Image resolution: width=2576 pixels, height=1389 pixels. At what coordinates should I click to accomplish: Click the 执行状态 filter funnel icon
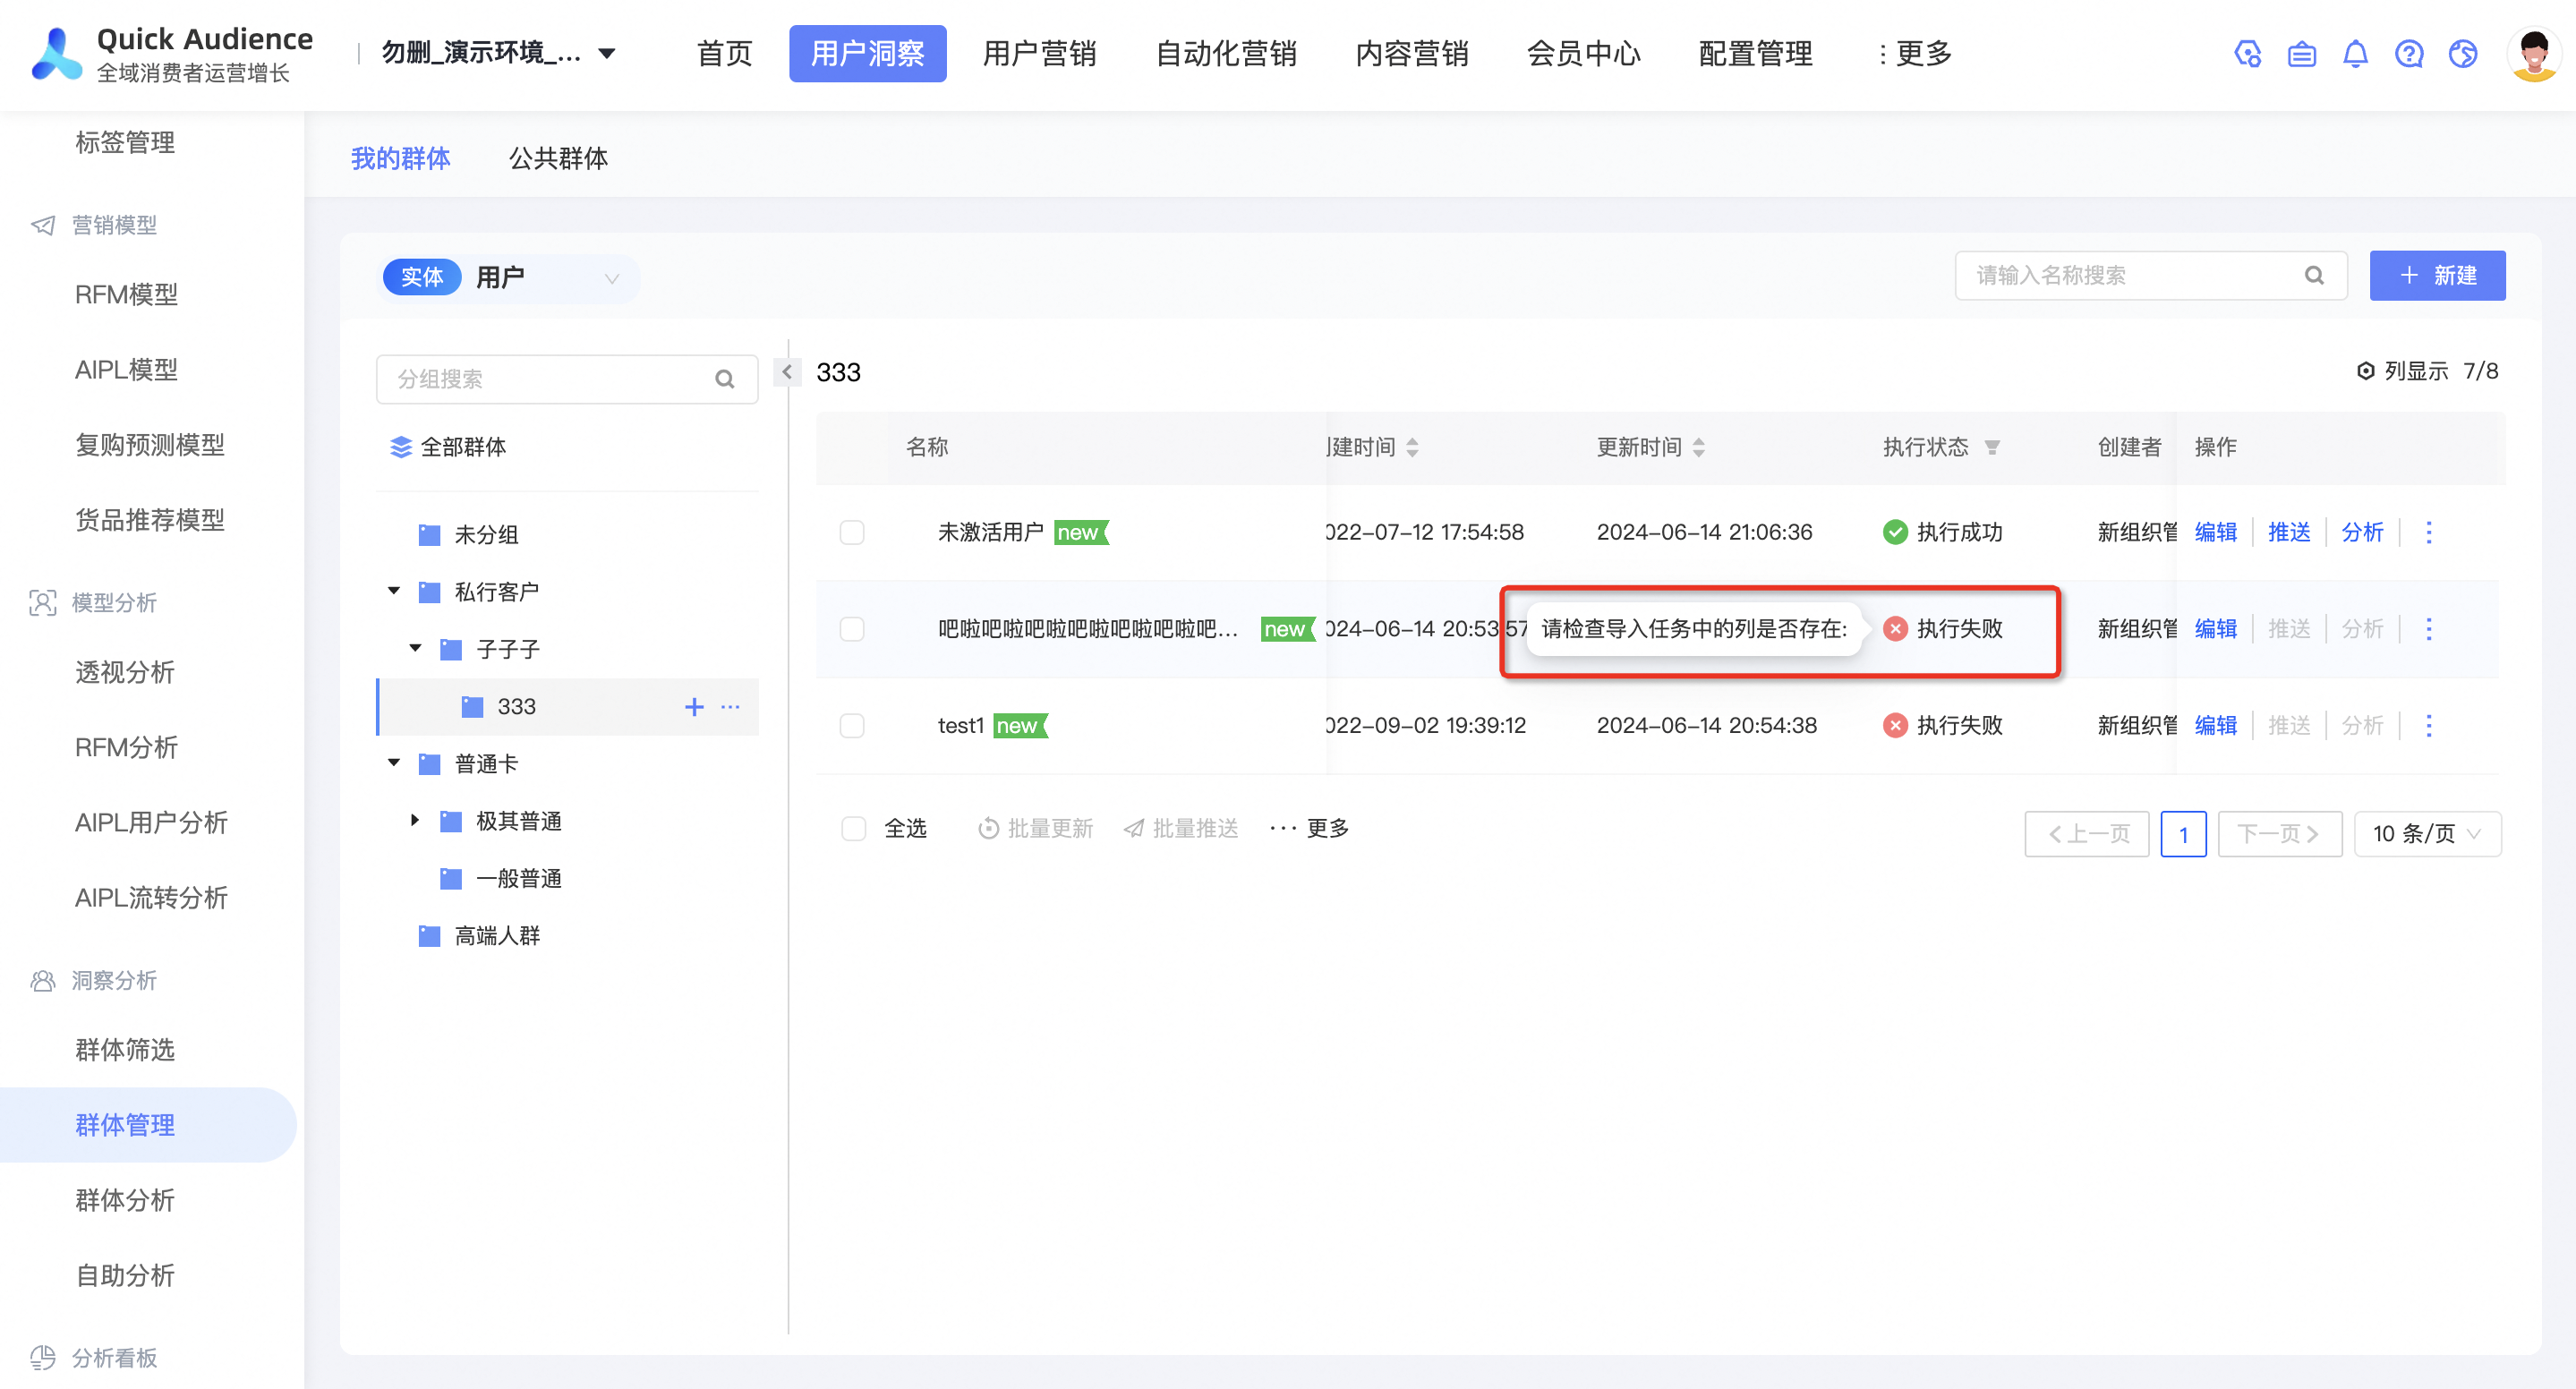coord(1992,447)
